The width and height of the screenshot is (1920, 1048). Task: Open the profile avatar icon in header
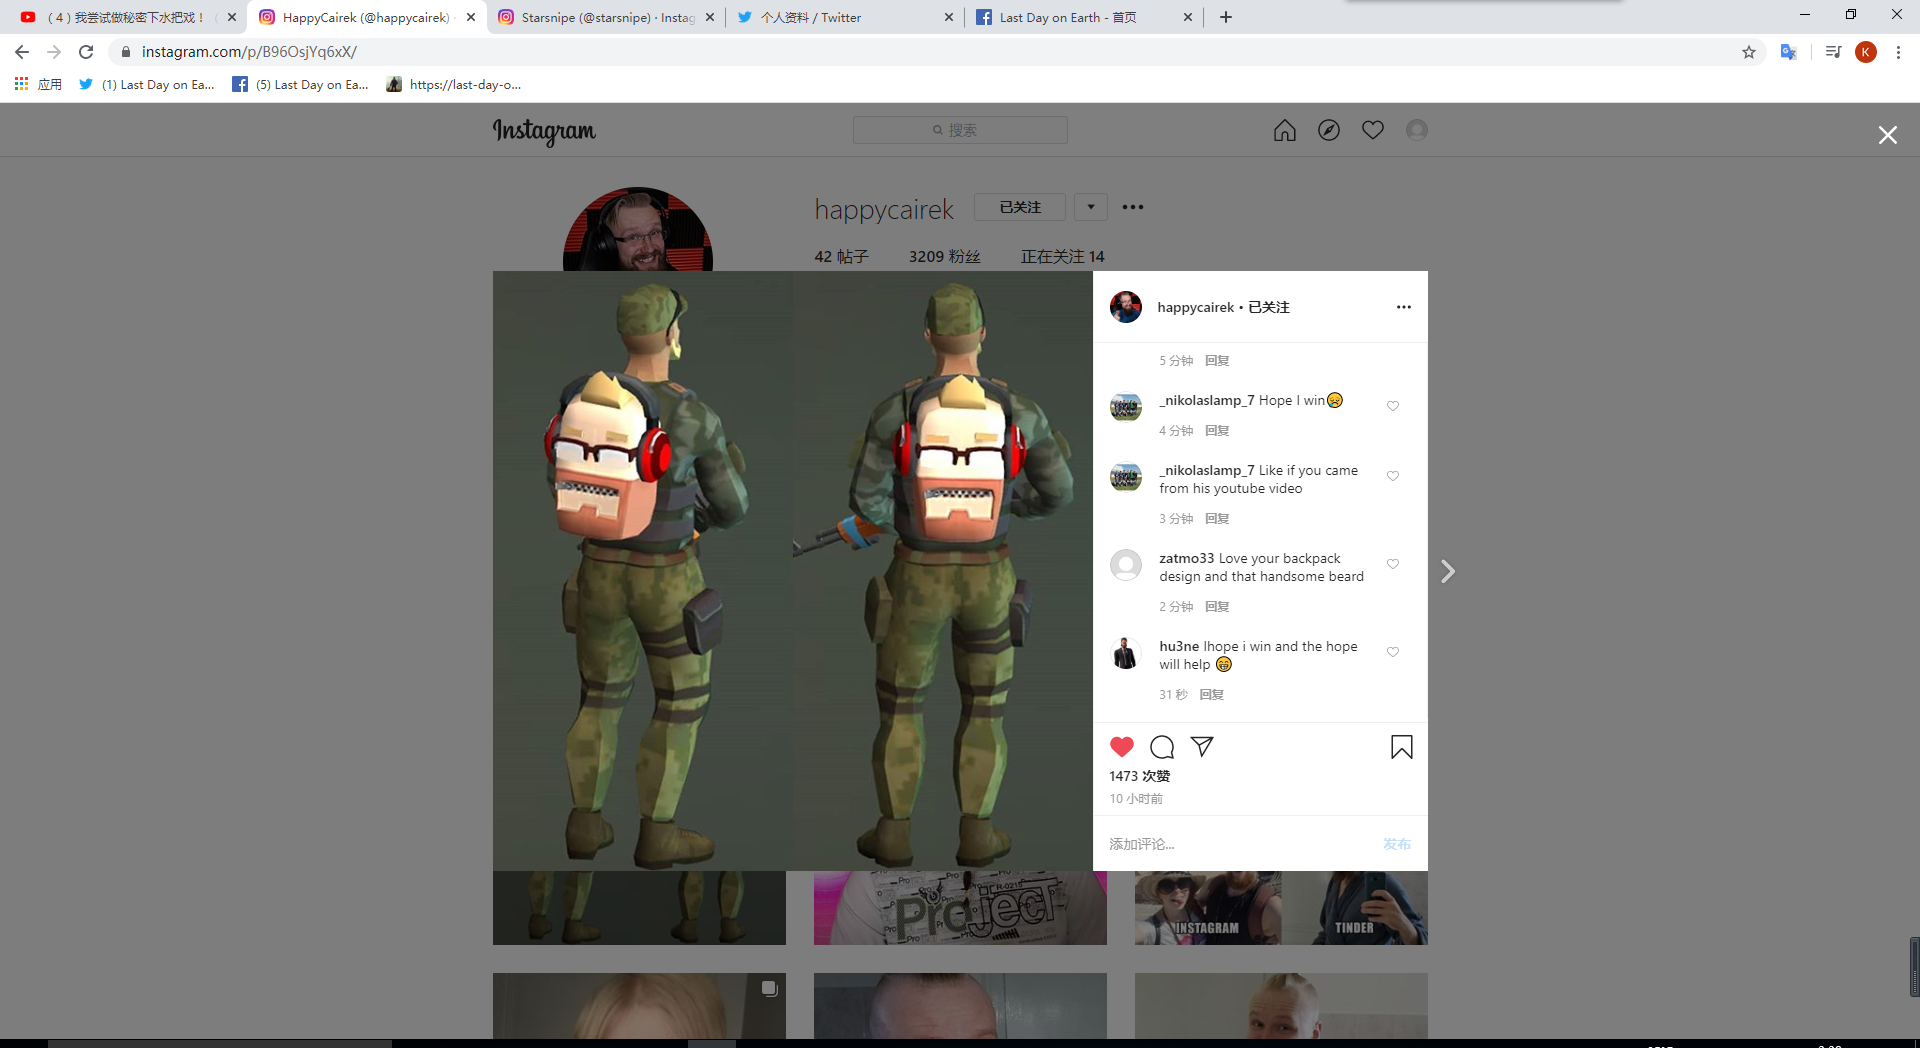coord(1416,130)
